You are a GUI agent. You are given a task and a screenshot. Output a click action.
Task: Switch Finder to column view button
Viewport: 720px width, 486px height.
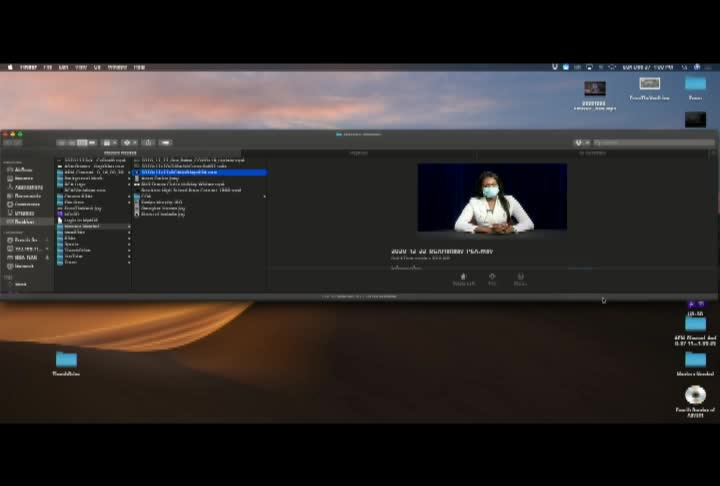pyautogui.click(x=82, y=143)
